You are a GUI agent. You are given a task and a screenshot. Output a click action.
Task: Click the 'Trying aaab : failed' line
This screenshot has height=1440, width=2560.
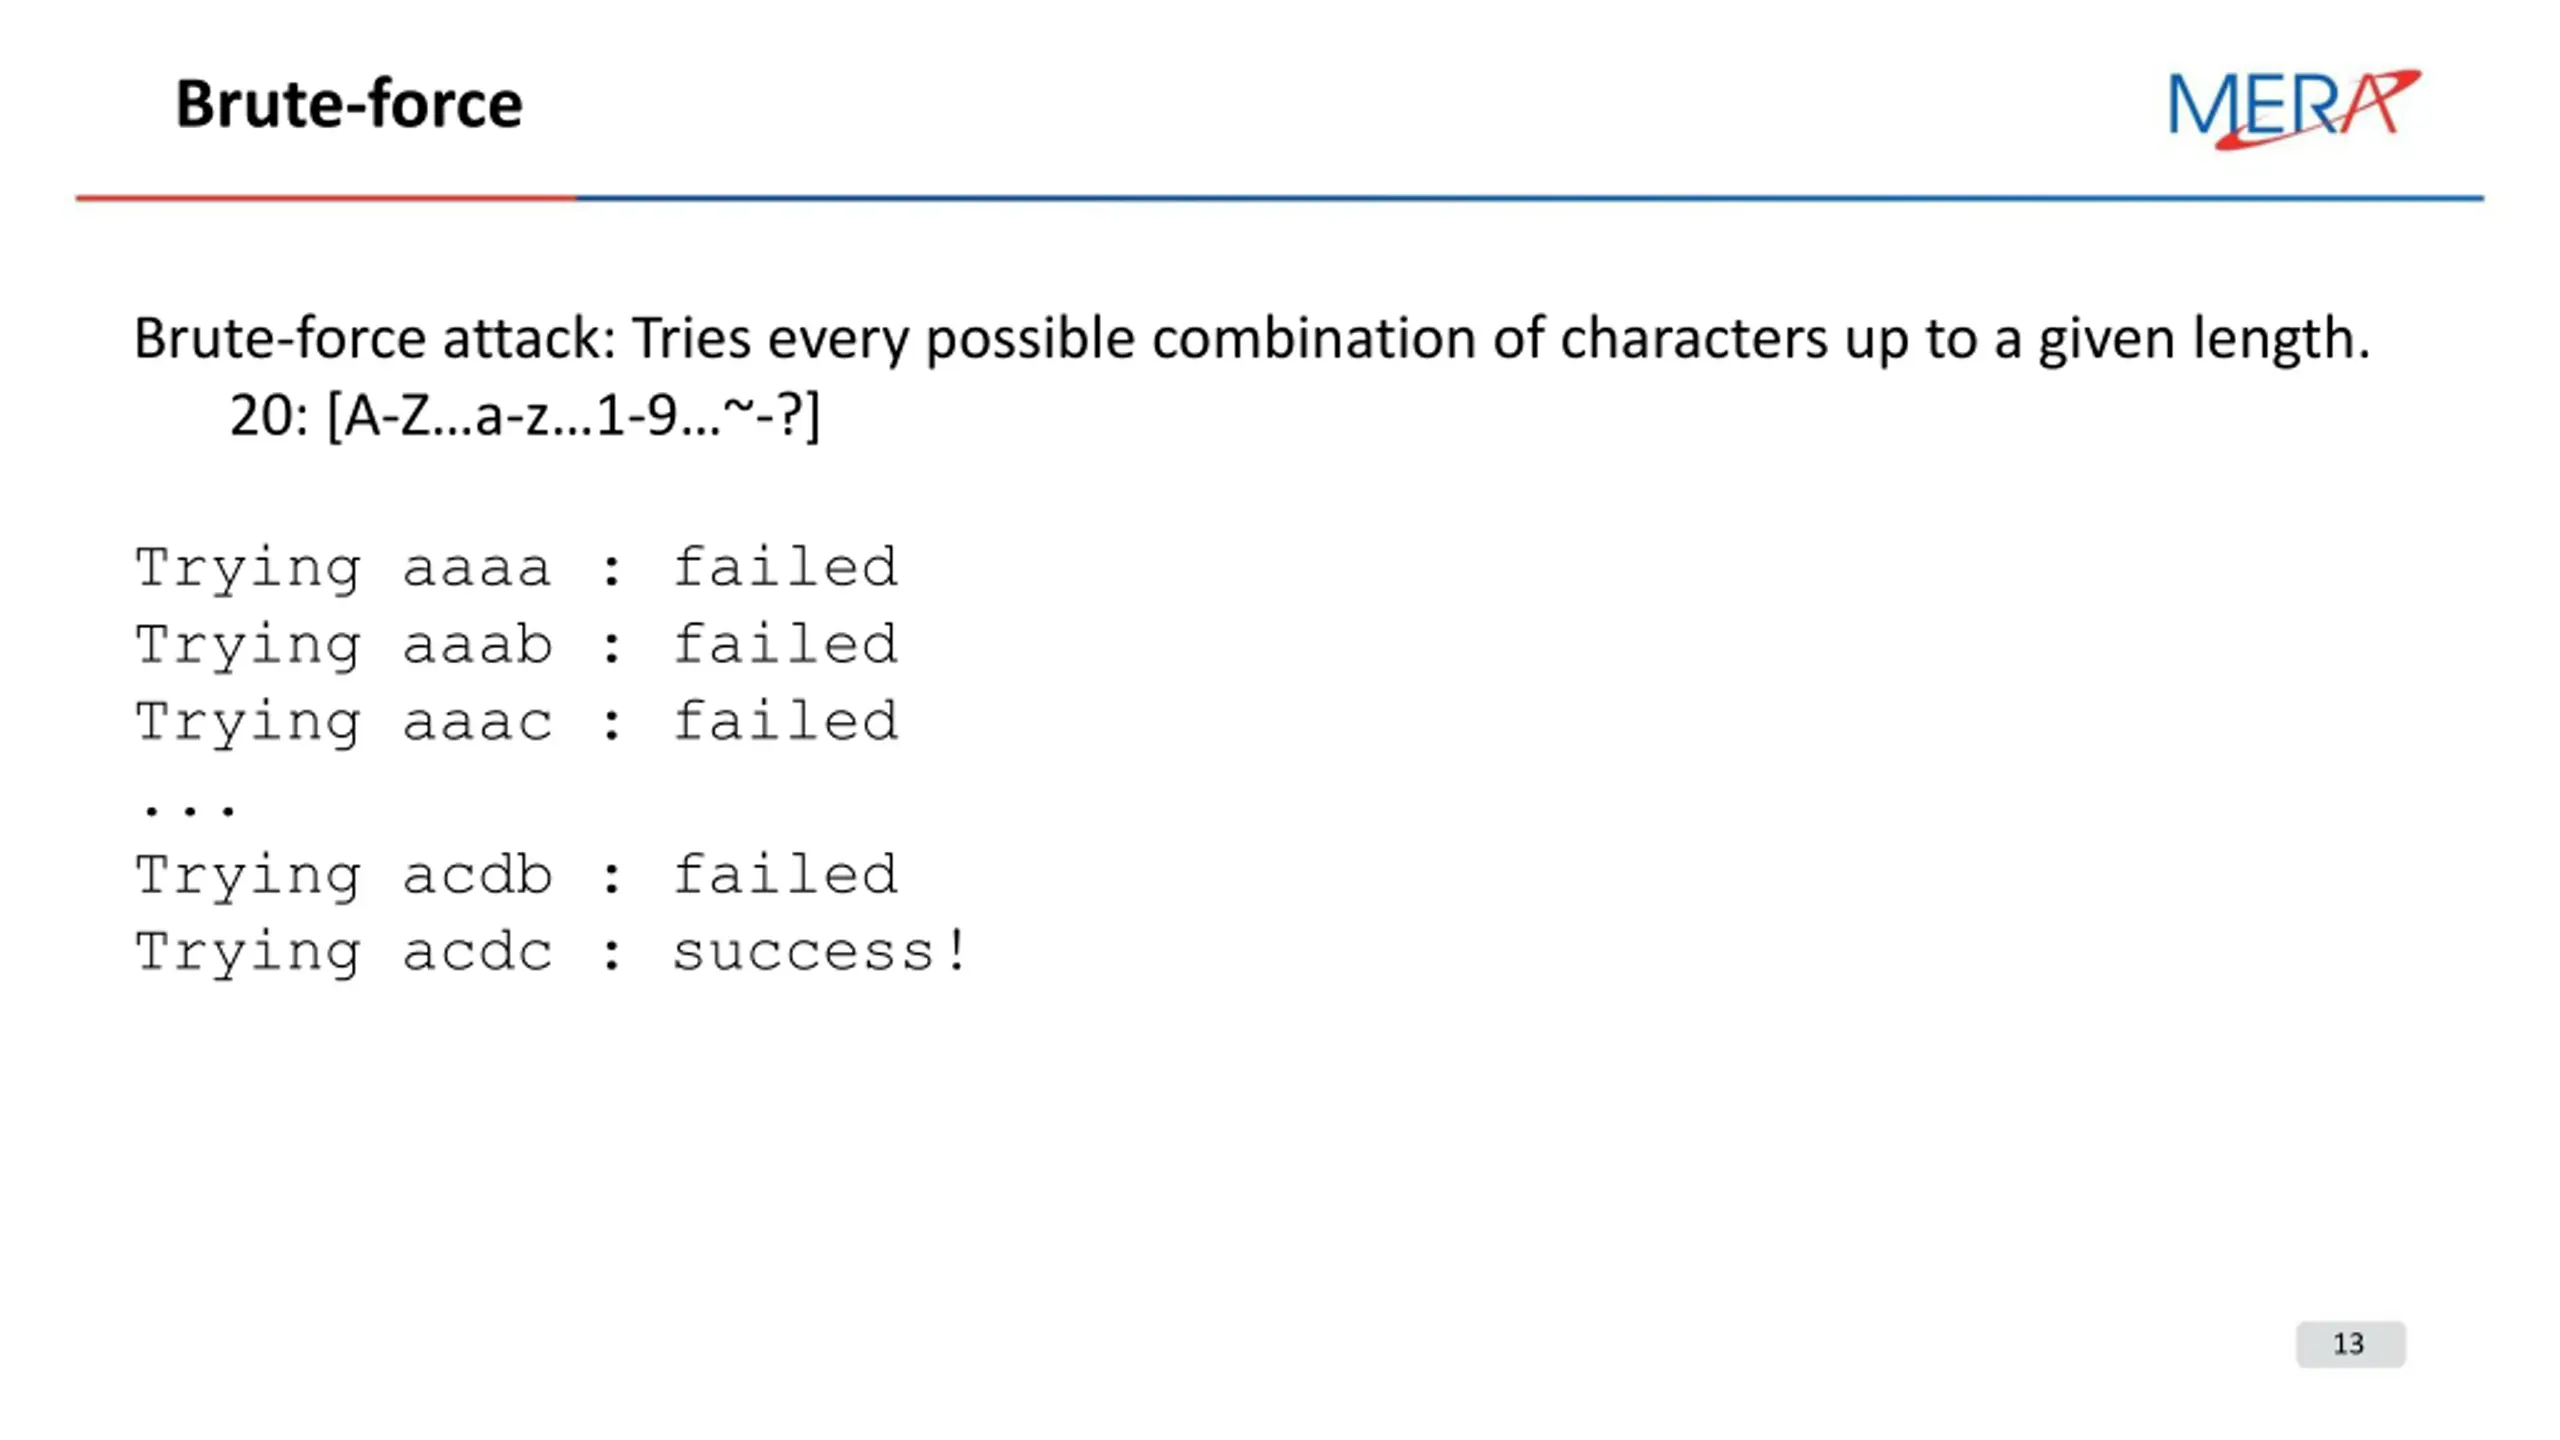pyautogui.click(x=517, y=644)
